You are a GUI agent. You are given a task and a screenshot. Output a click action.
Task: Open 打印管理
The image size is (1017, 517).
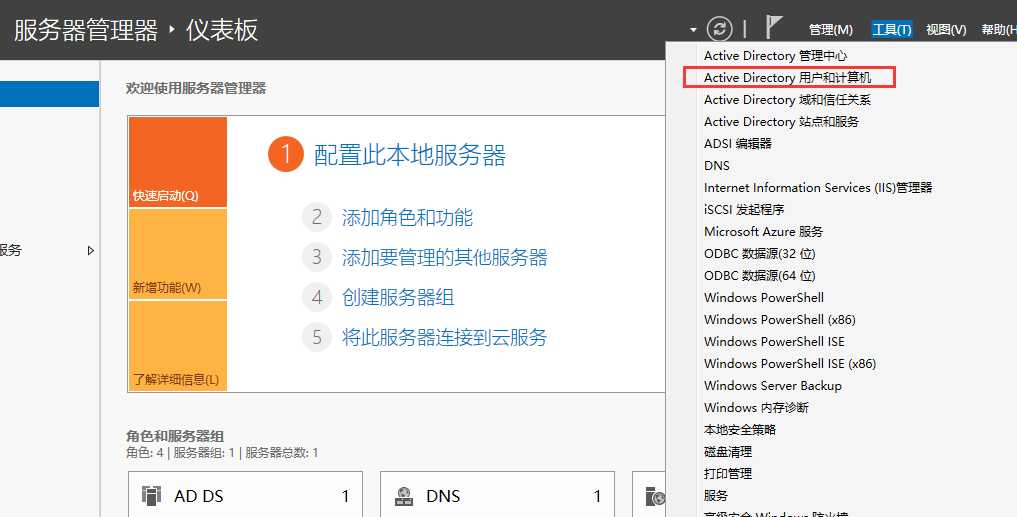click(728, 474)
